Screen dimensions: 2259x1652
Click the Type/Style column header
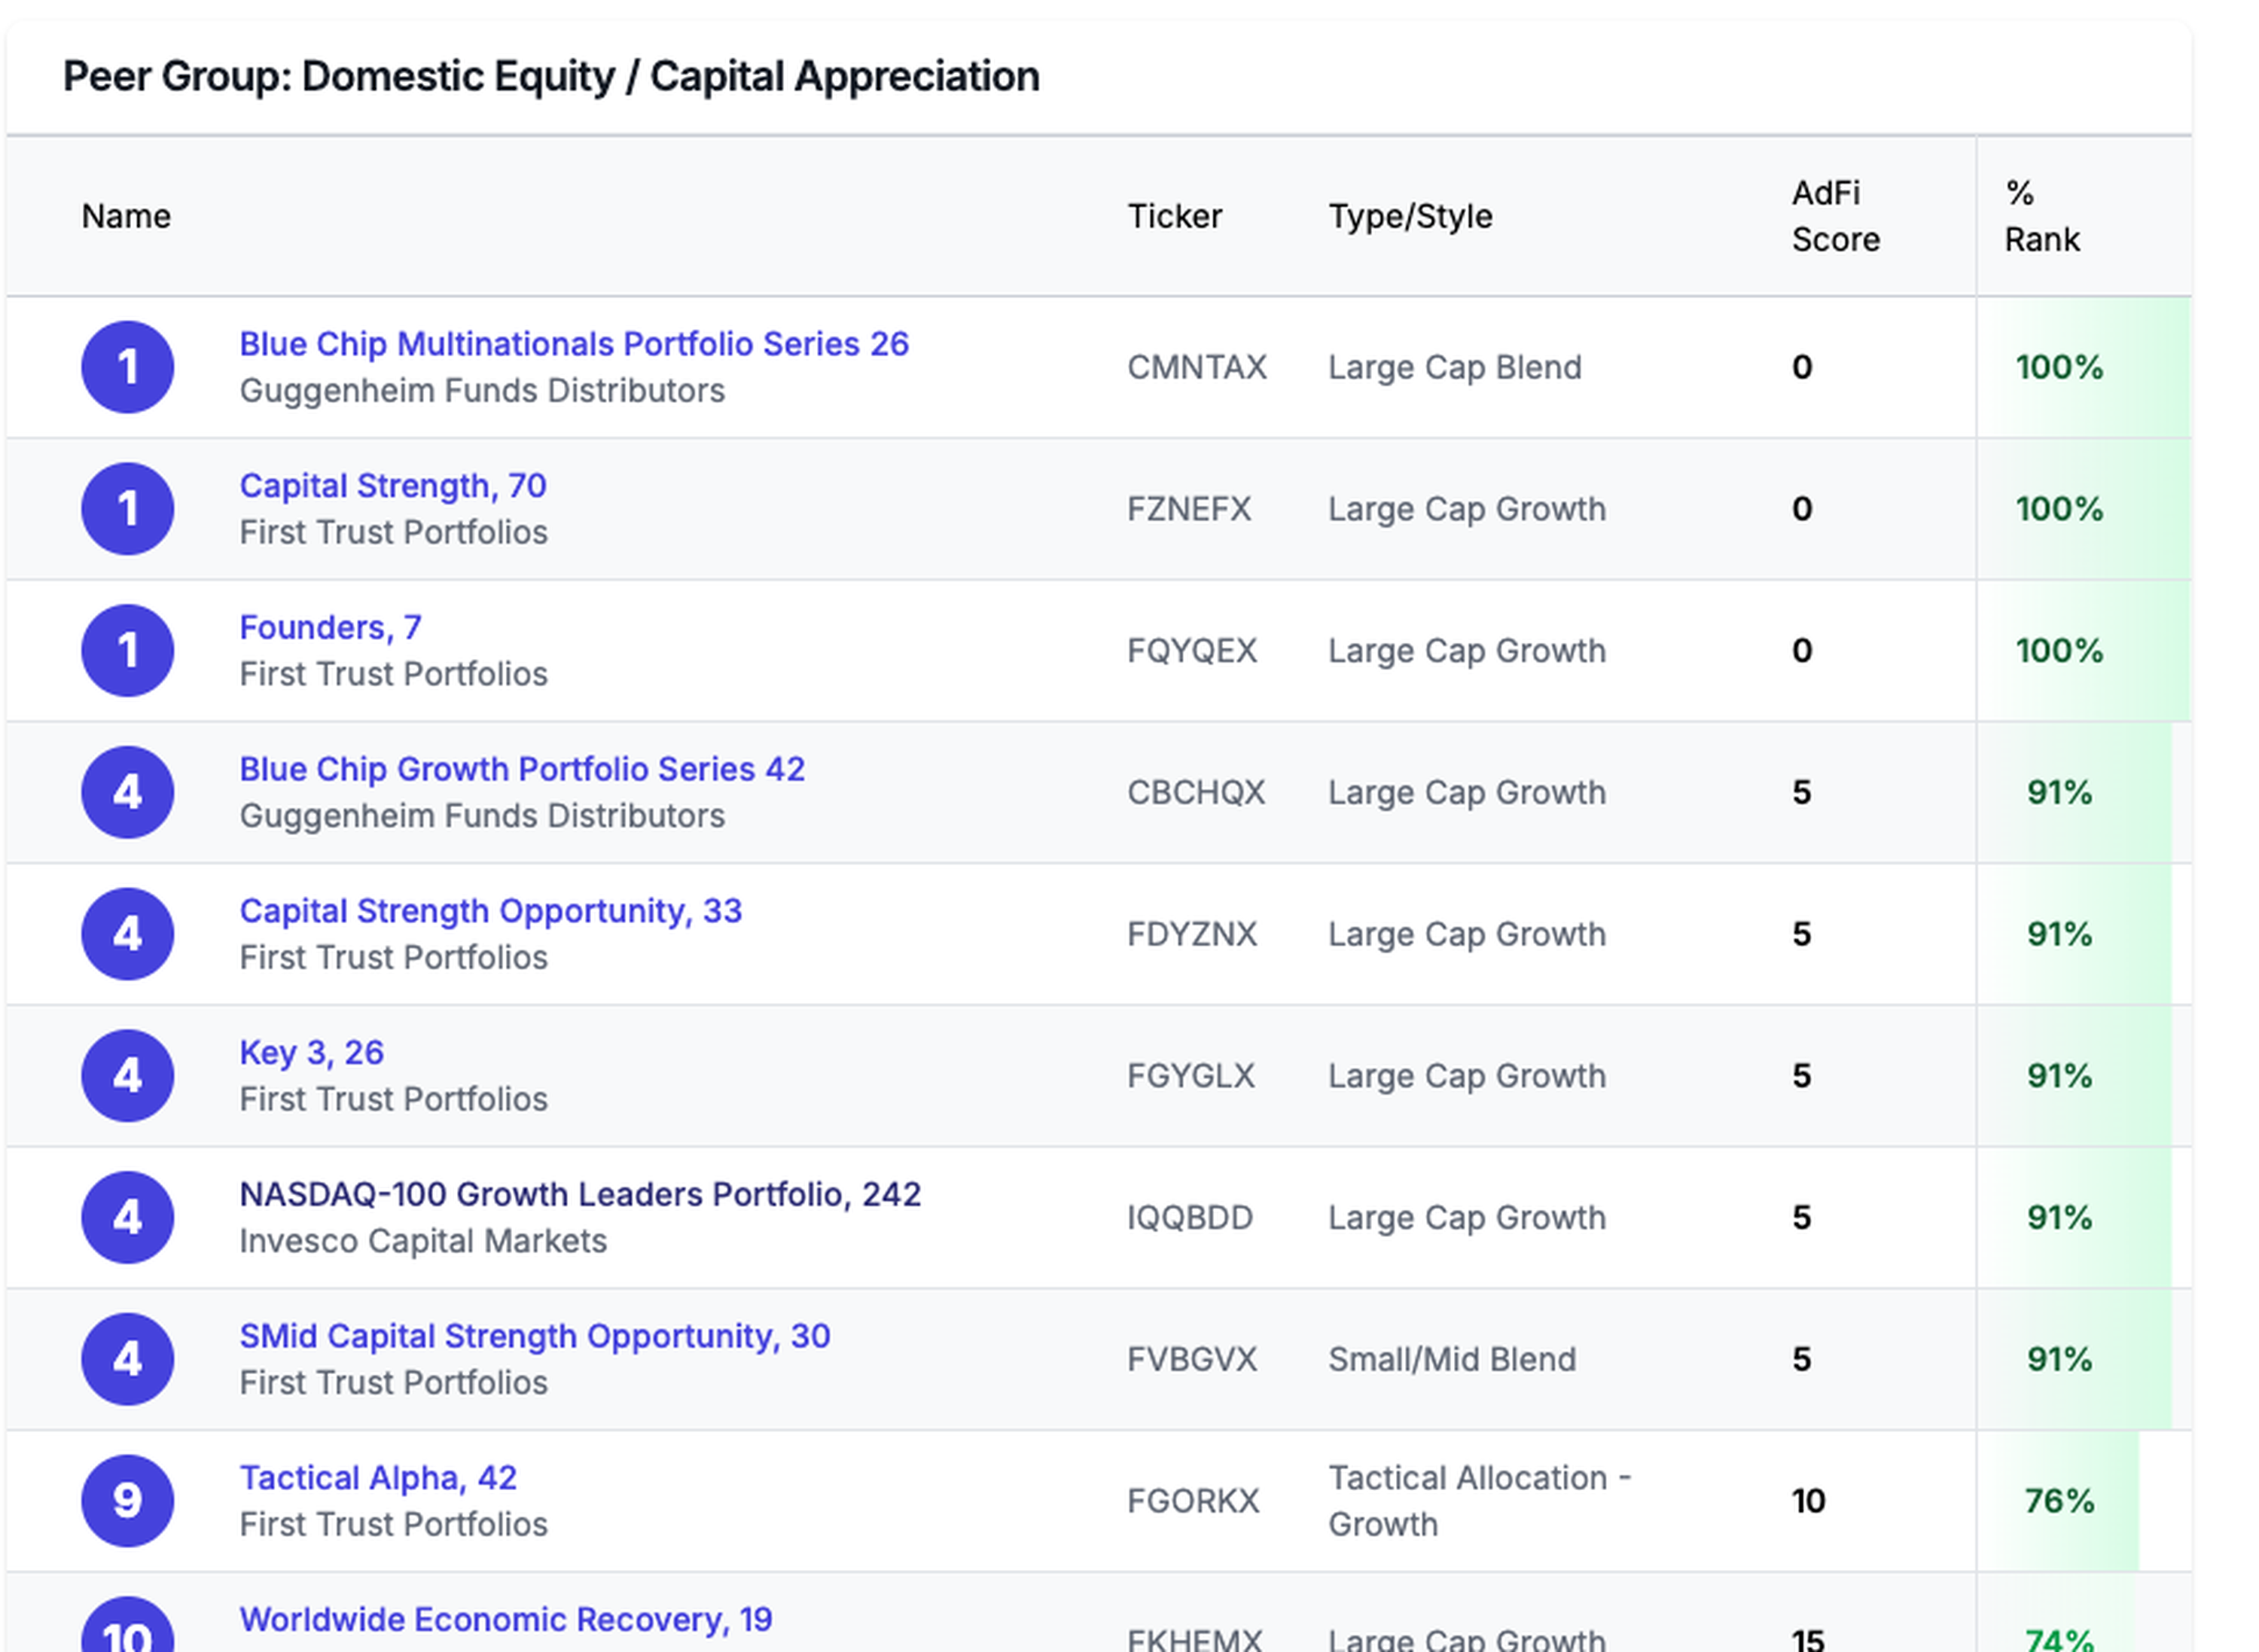(x=1409, y=216)
